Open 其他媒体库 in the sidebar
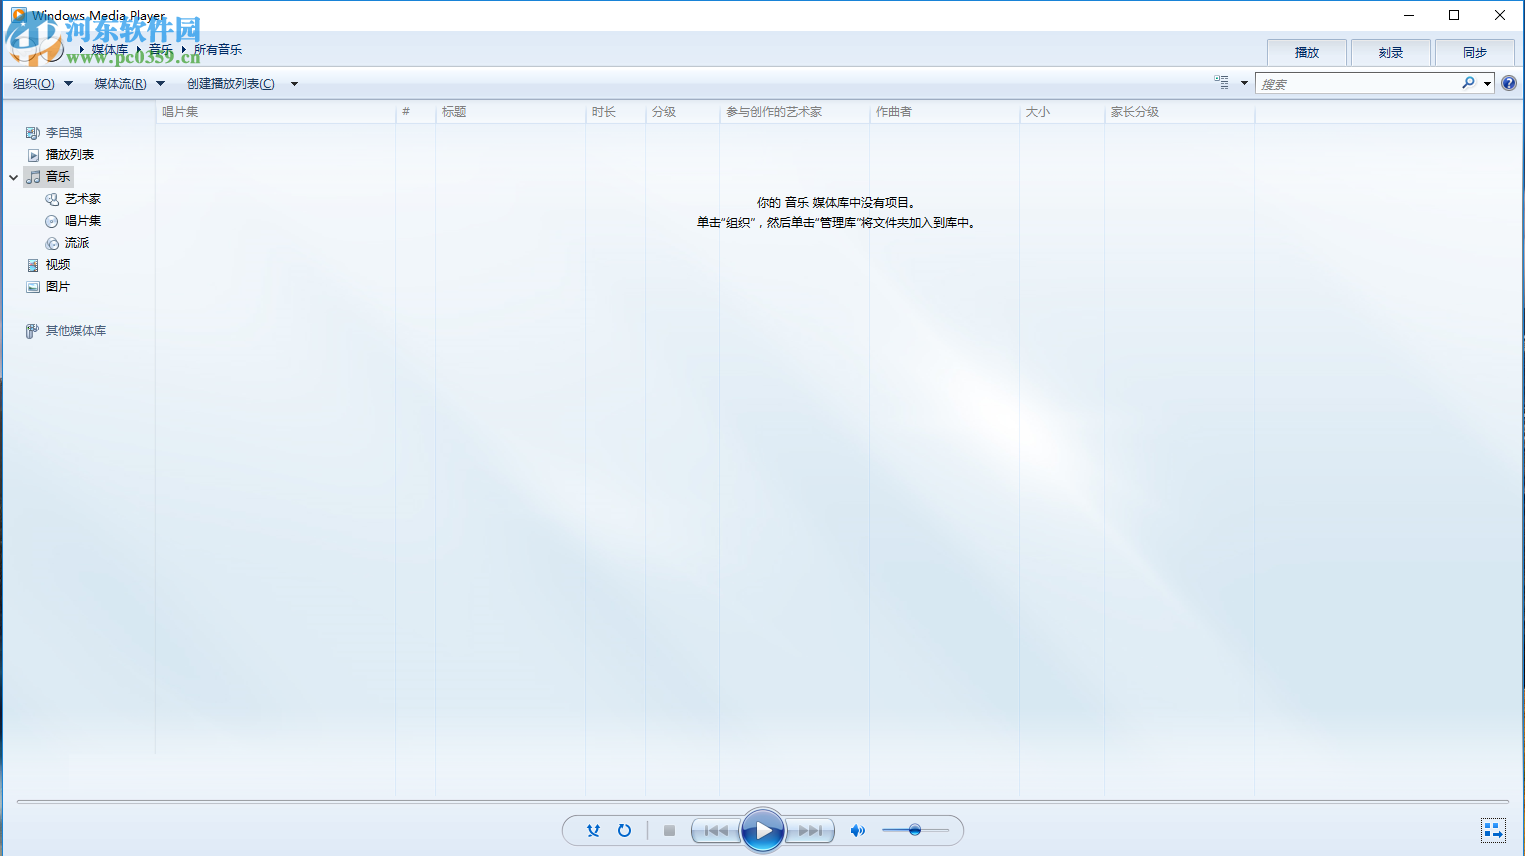Viewport: 1525px width, 856px height. (77, 330)
